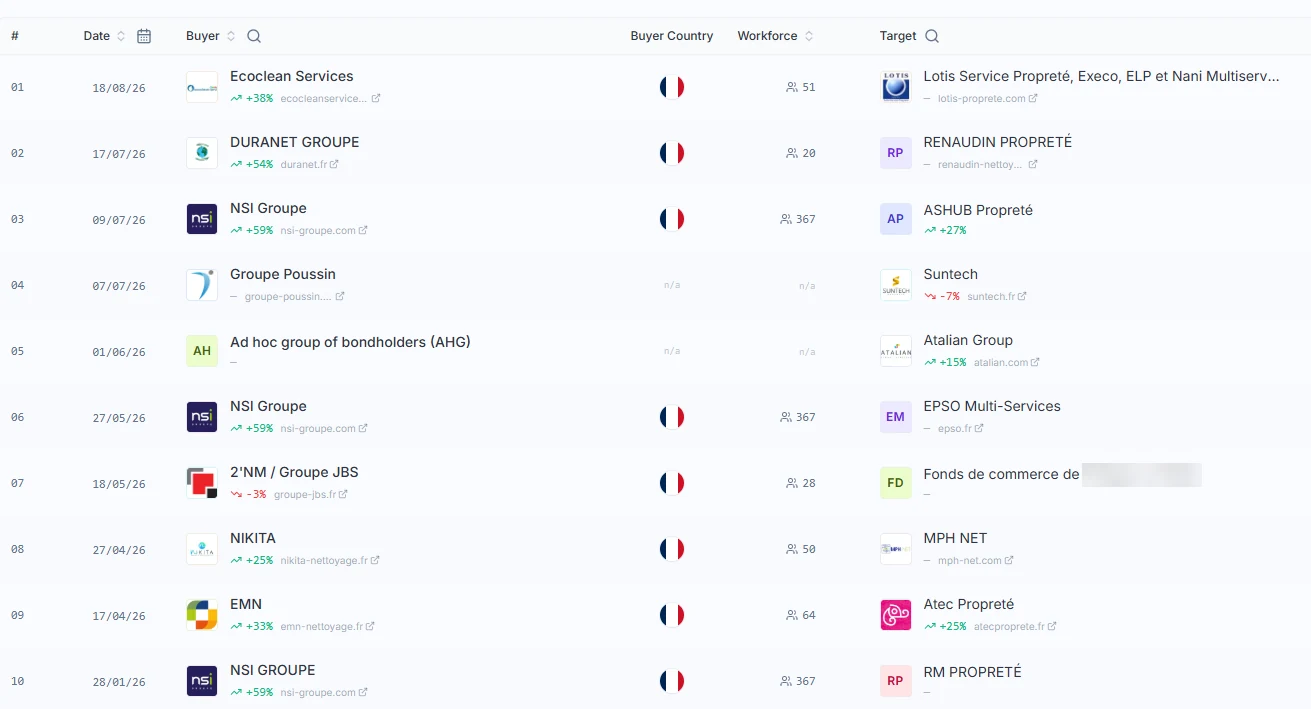Open the groupe-poussin website link
Screen dimensions: 1311x709
[x=295, y=297]
